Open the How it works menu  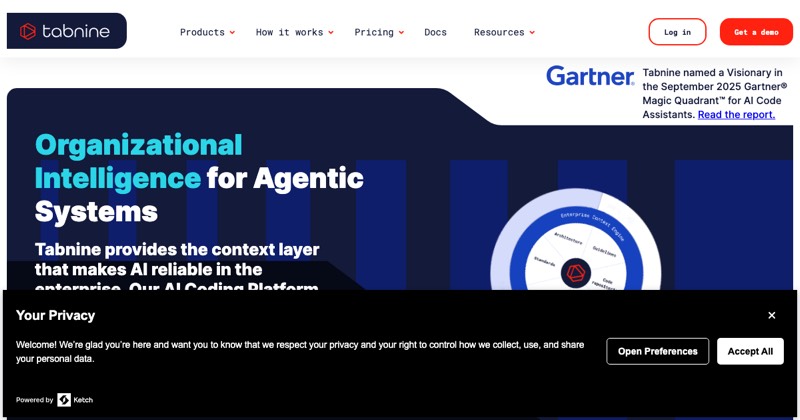(289, 32)
